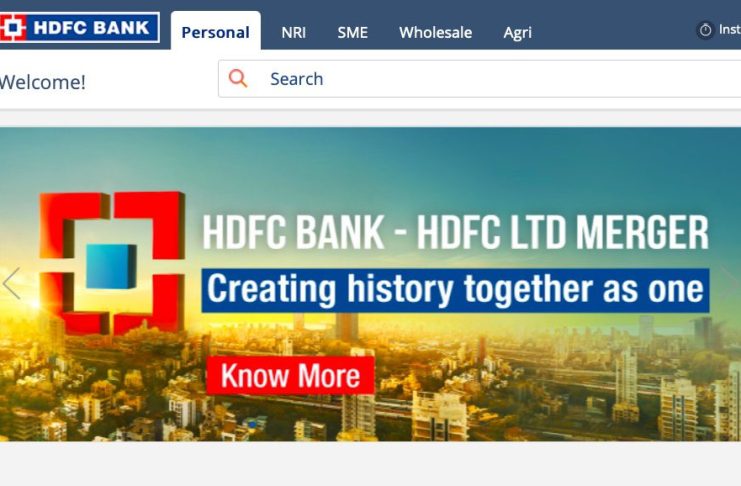
Task: Open the partially visible Insta link
Action: [730, 30]
